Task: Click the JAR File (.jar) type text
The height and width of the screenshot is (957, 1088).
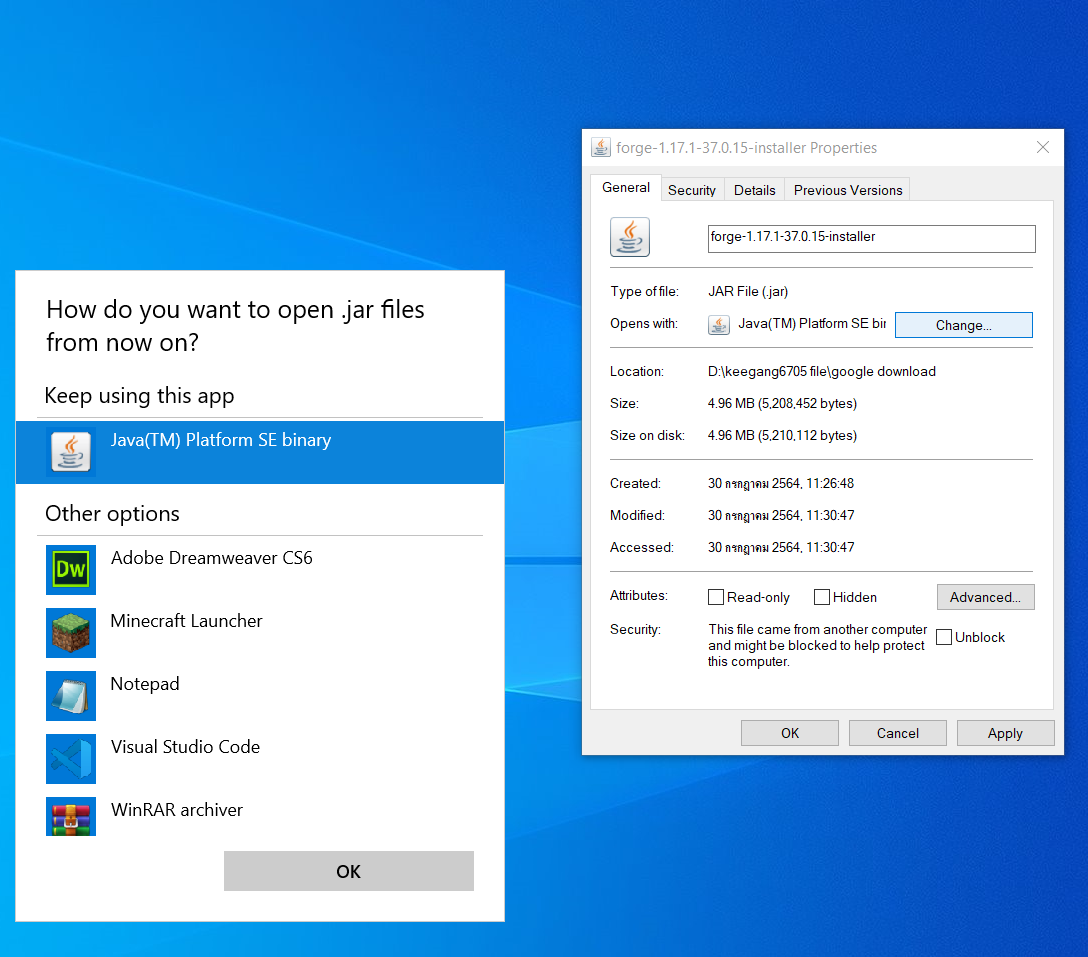Action: 748,291
